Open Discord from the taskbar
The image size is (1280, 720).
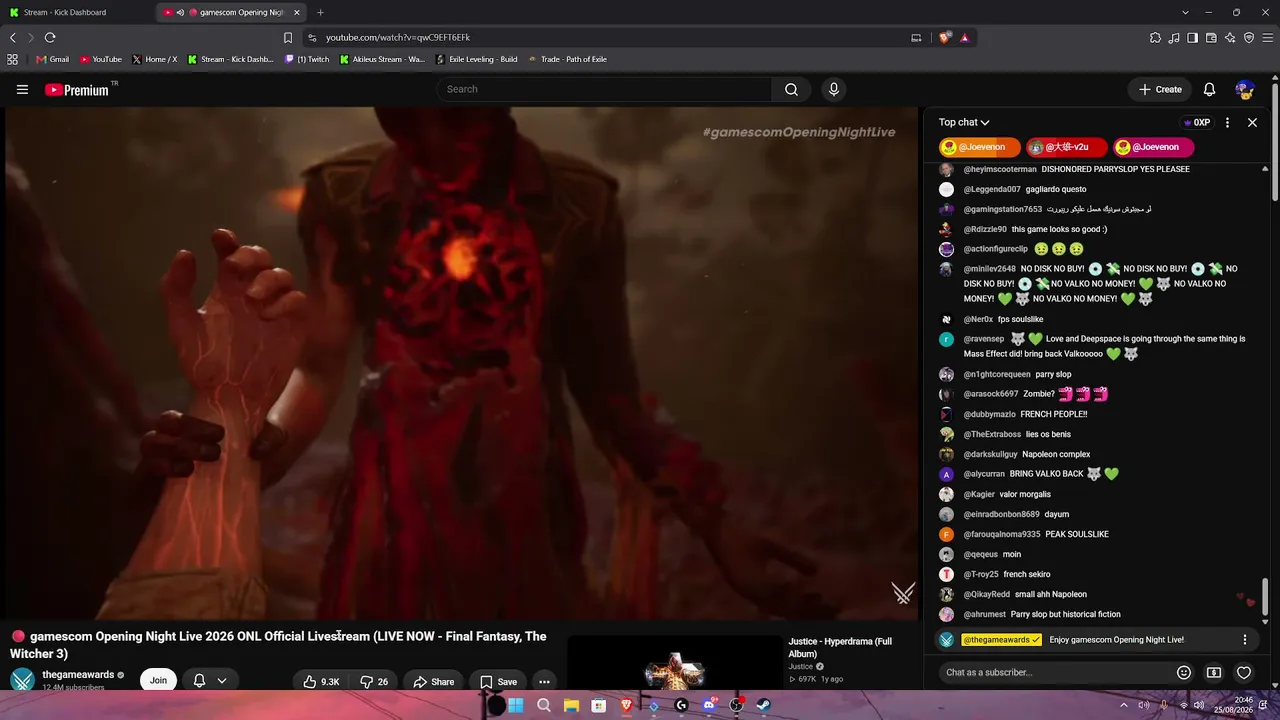tap(709, 705)
